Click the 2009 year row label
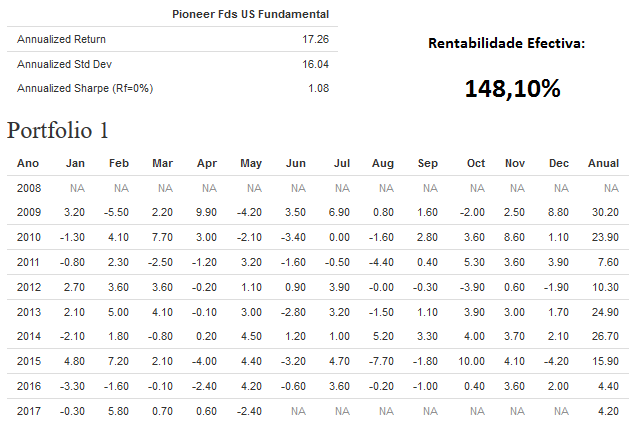 pos(30,213)
